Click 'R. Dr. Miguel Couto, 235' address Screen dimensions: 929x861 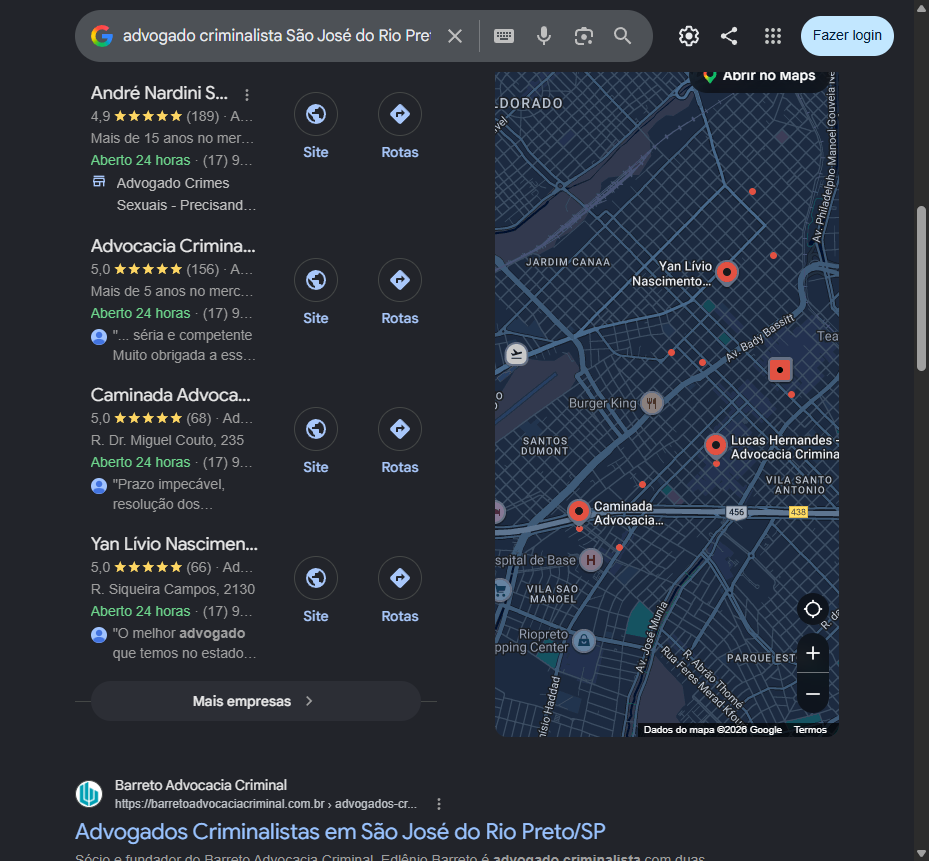pyautogui.click(x=167, y=440)
